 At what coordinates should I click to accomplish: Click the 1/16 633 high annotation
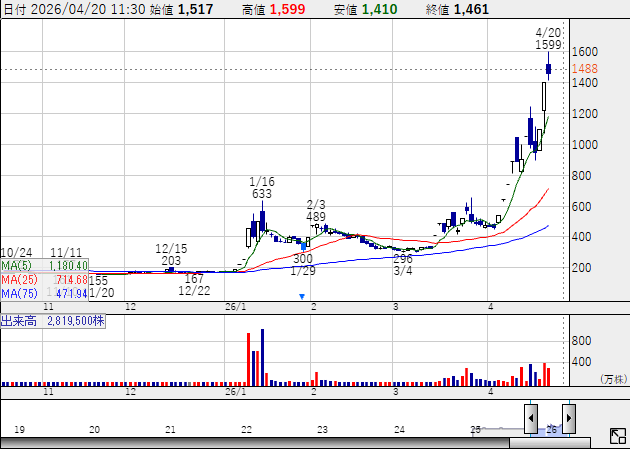262,188
